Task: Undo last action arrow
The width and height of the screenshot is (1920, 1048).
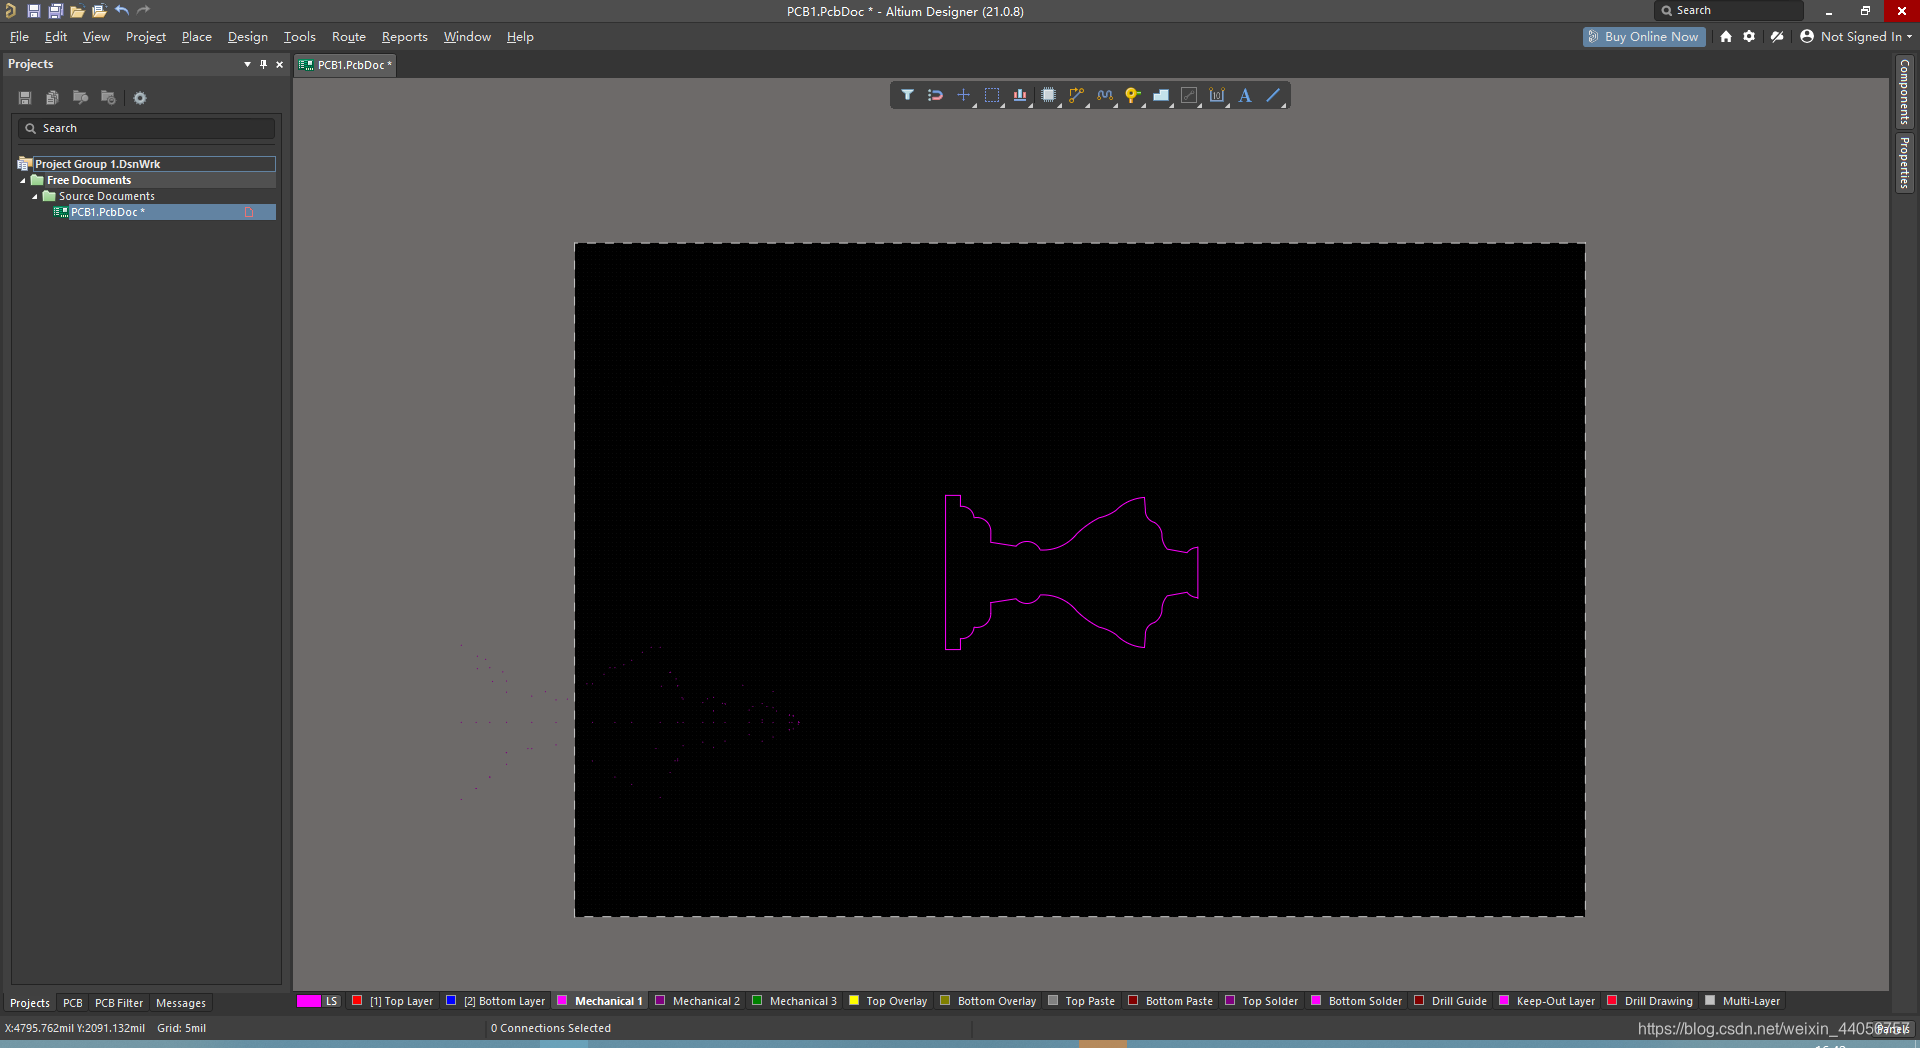Action: pos(121,11)
